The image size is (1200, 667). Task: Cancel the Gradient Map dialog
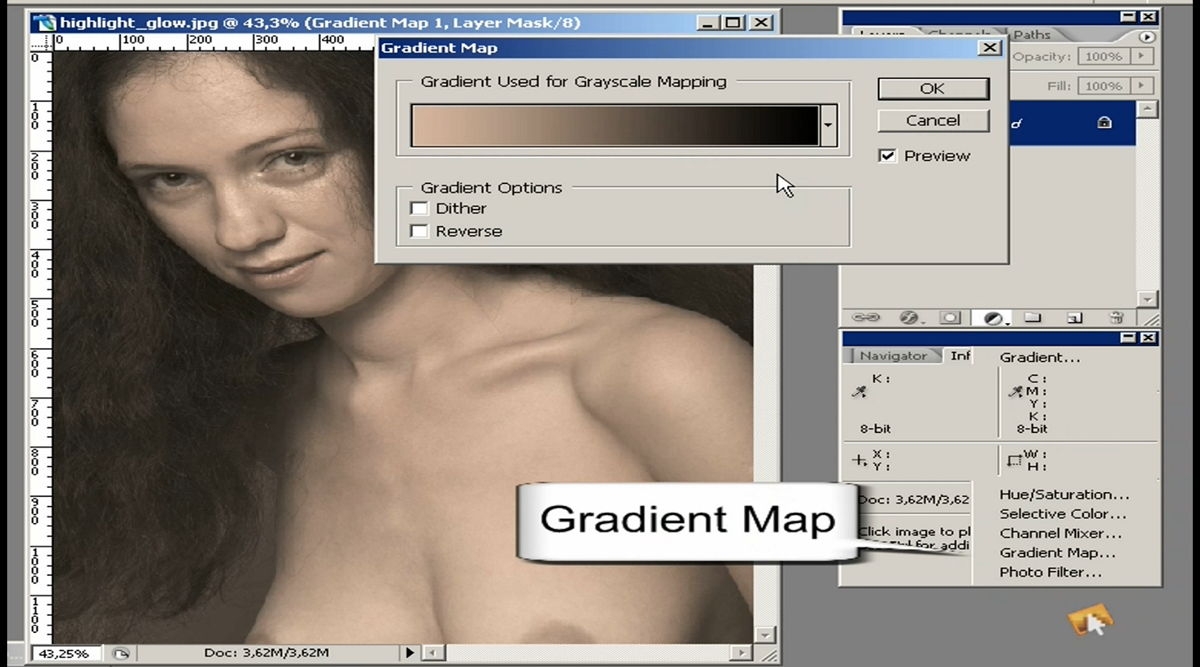click(x=933, y=120)
